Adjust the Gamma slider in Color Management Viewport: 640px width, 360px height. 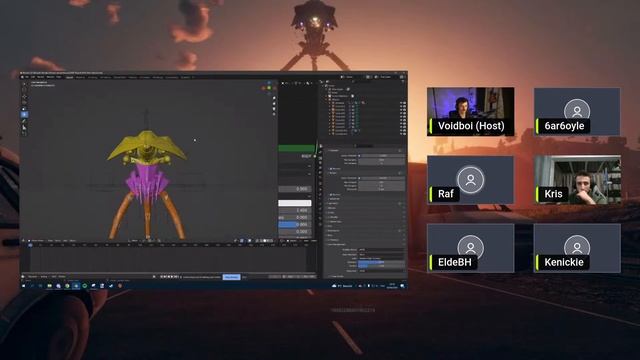(x=381, y=266)
